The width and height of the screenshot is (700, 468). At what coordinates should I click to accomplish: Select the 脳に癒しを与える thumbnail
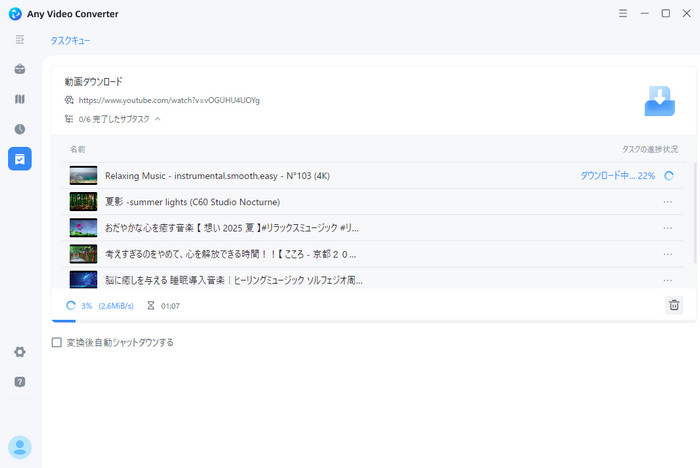[x=83, y=280]
